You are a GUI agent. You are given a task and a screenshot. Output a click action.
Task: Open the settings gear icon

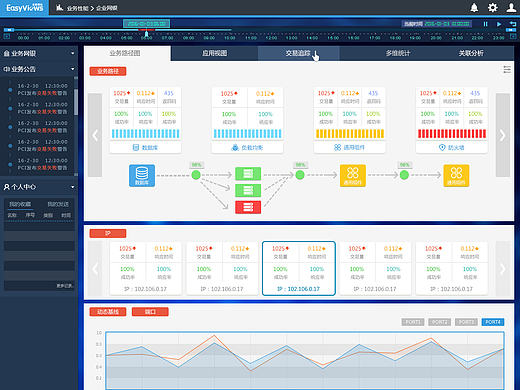(492, 8)
